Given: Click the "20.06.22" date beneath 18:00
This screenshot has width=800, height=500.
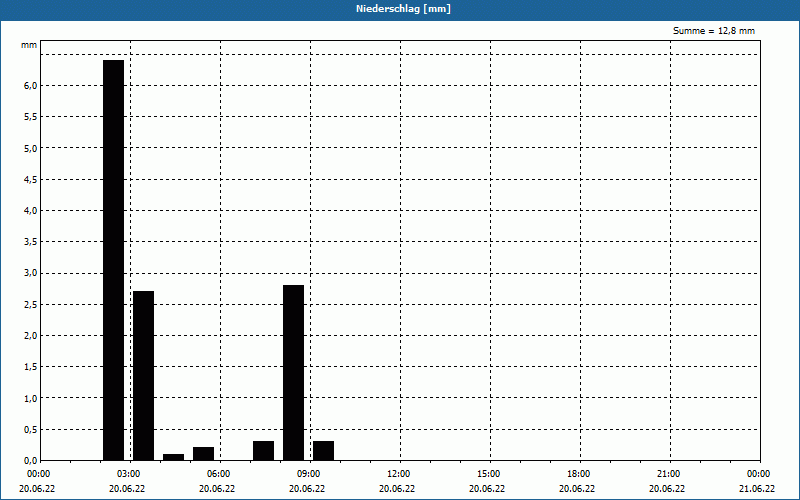Looking at the screenshot, I should (577, 489).
